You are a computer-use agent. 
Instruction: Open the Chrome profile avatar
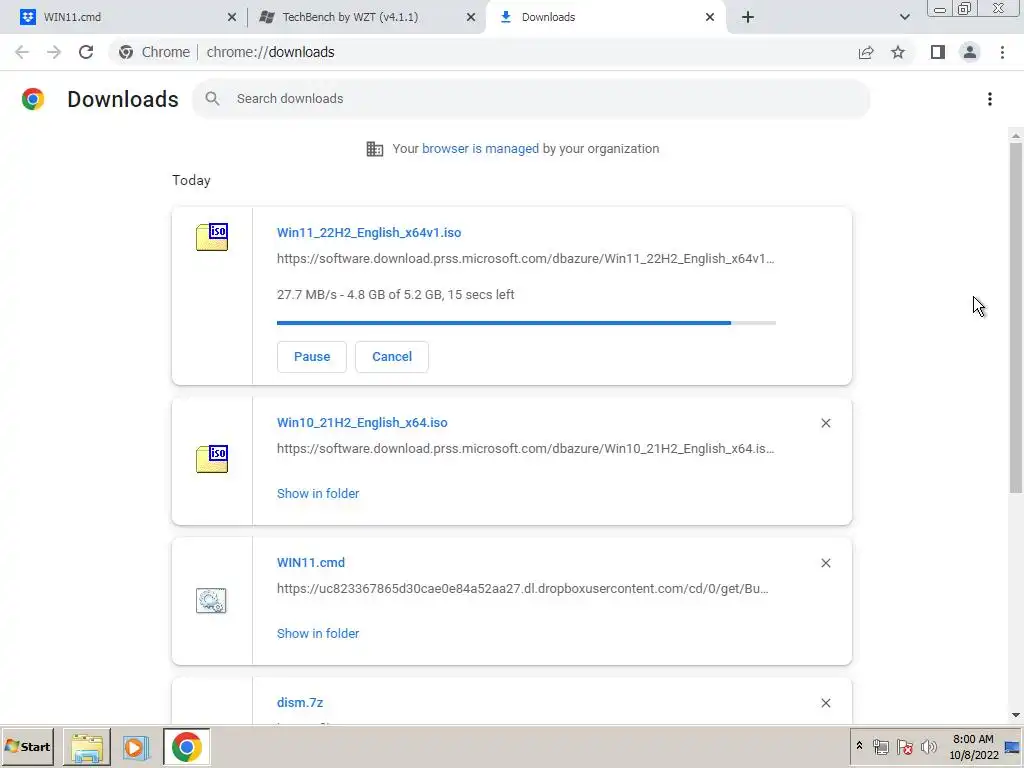pos(970,52)
